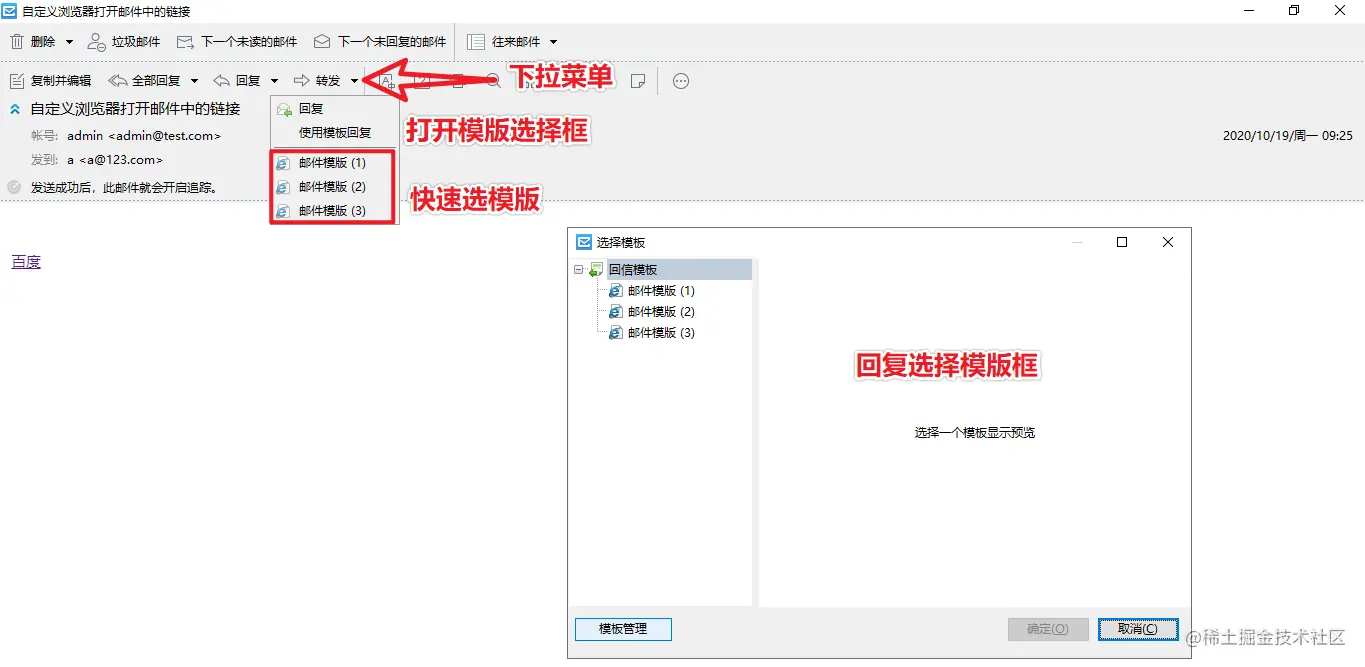The height and width of the screenshot is (667, 1365).
Task: Choose 使用模板回复 from the menu
Action: 335,132
